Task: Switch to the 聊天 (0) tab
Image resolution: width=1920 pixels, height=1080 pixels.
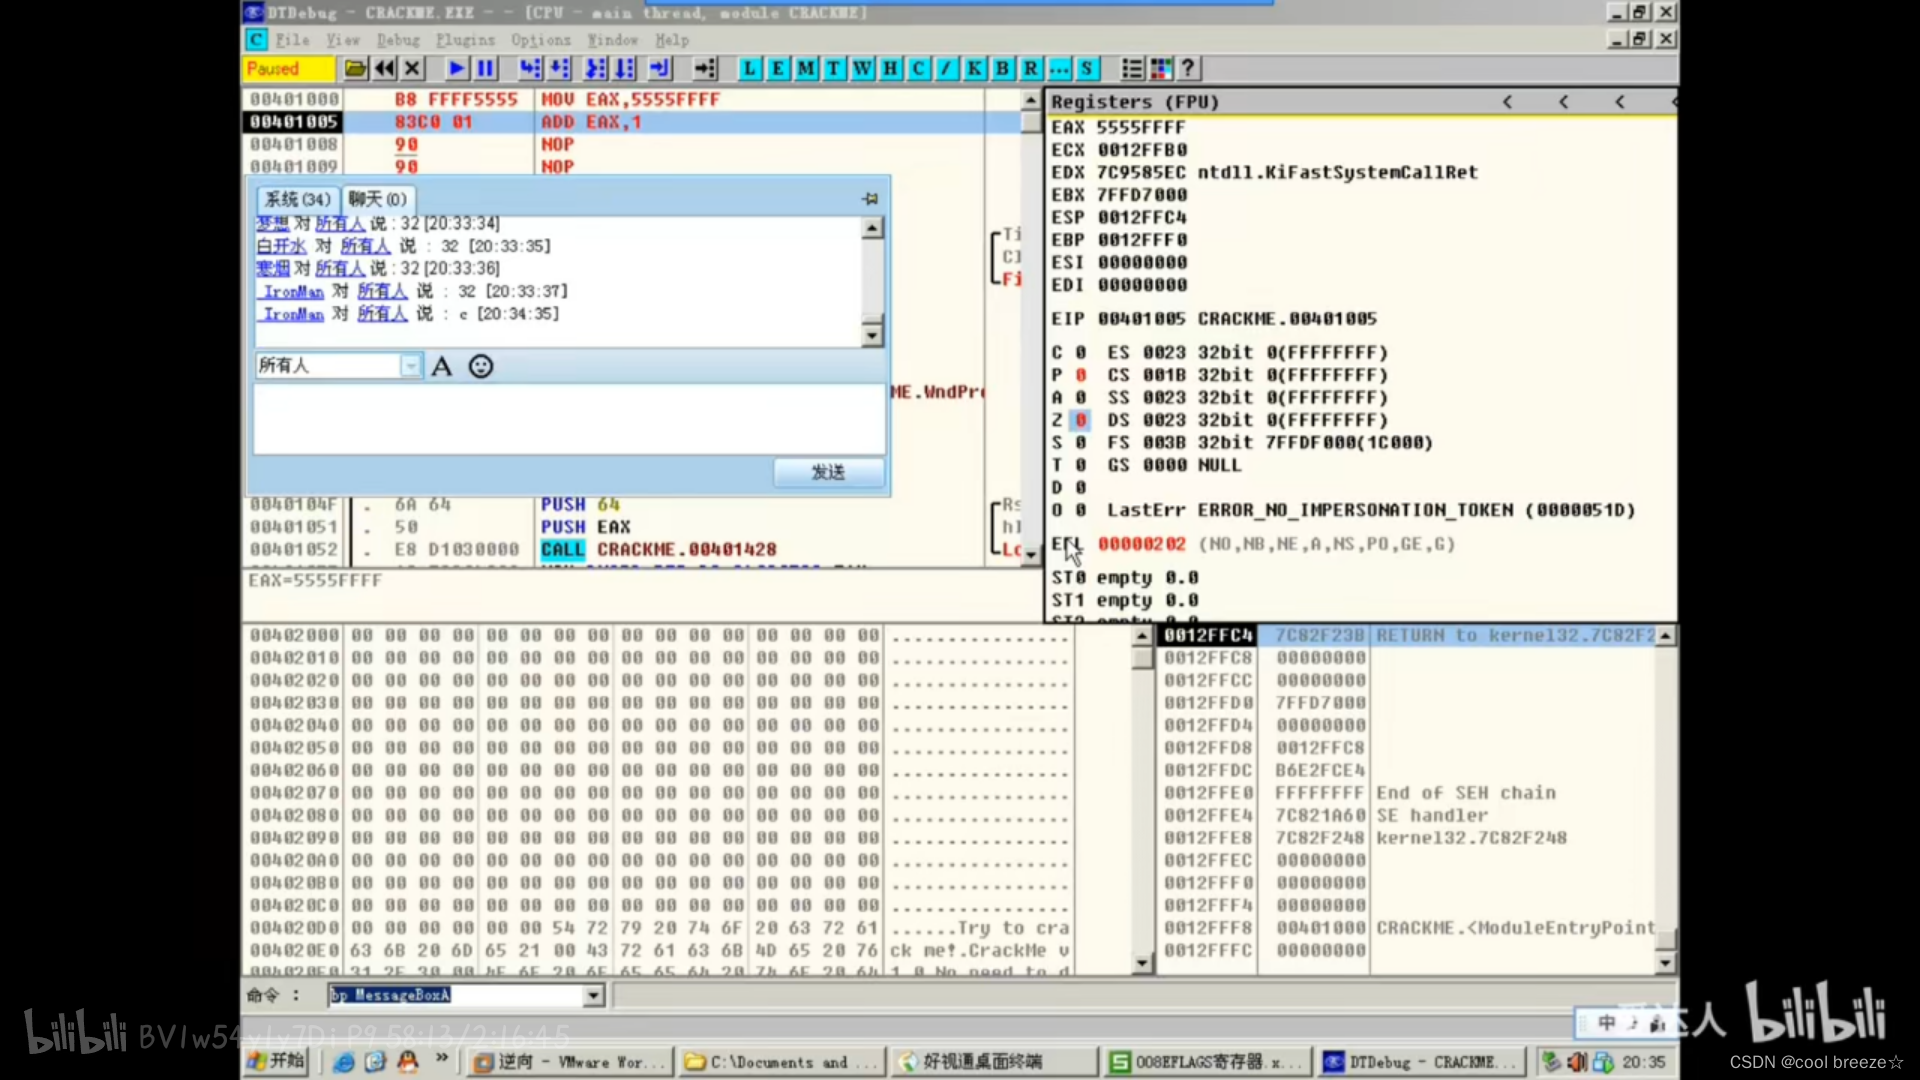Action: 377,199
